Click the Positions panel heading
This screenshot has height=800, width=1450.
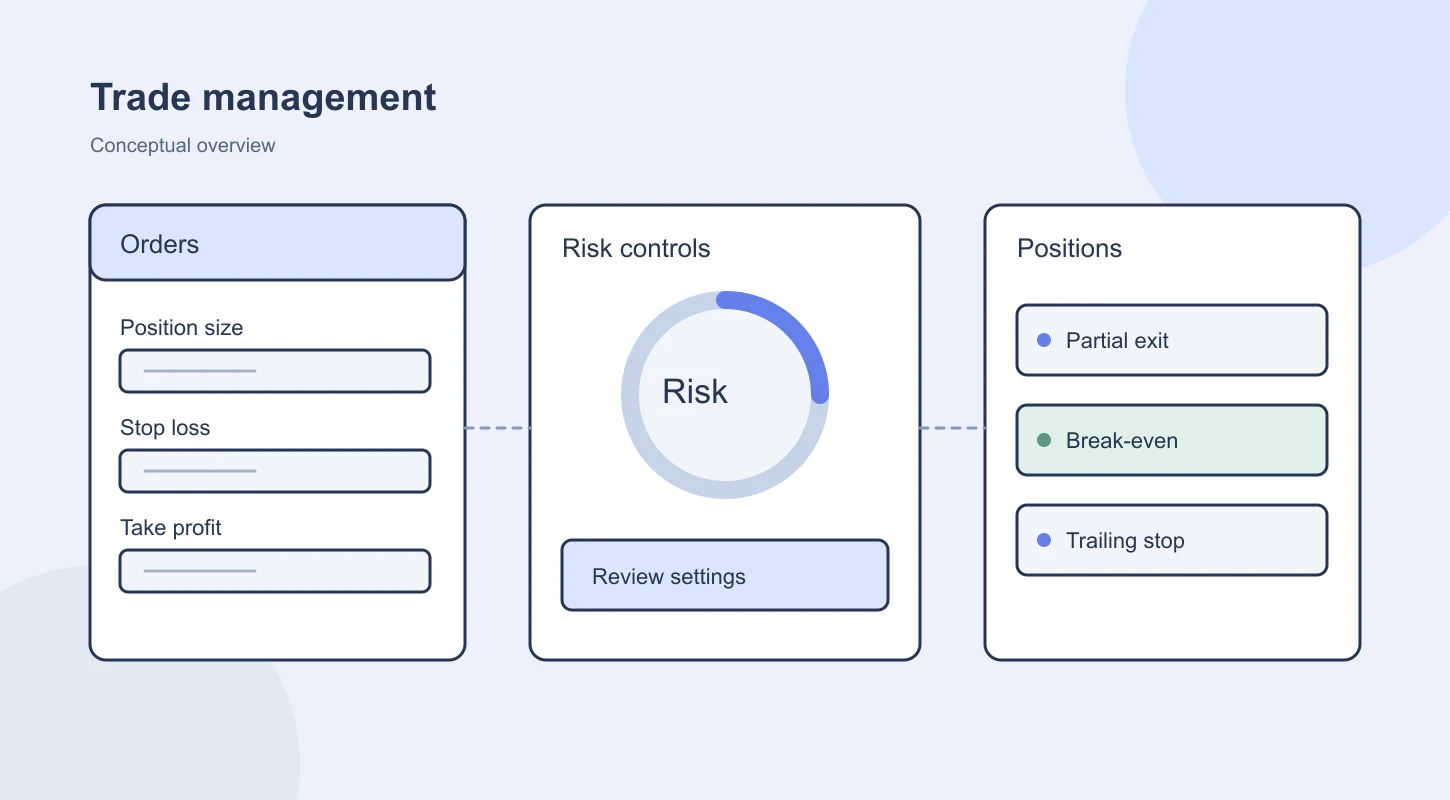click(x=1069, y=248)
